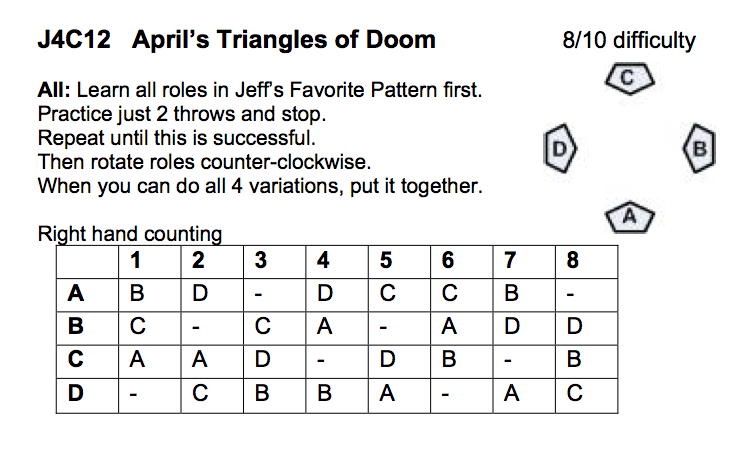Click row D, count 1 dash cell

pos(150,396)
